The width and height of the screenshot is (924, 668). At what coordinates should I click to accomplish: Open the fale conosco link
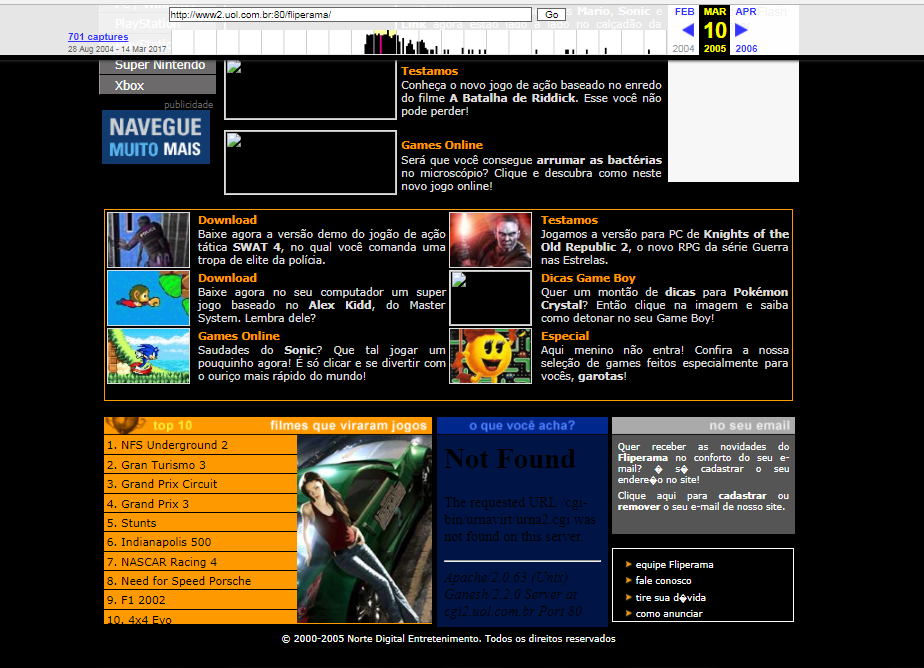[x=663, y=580]
